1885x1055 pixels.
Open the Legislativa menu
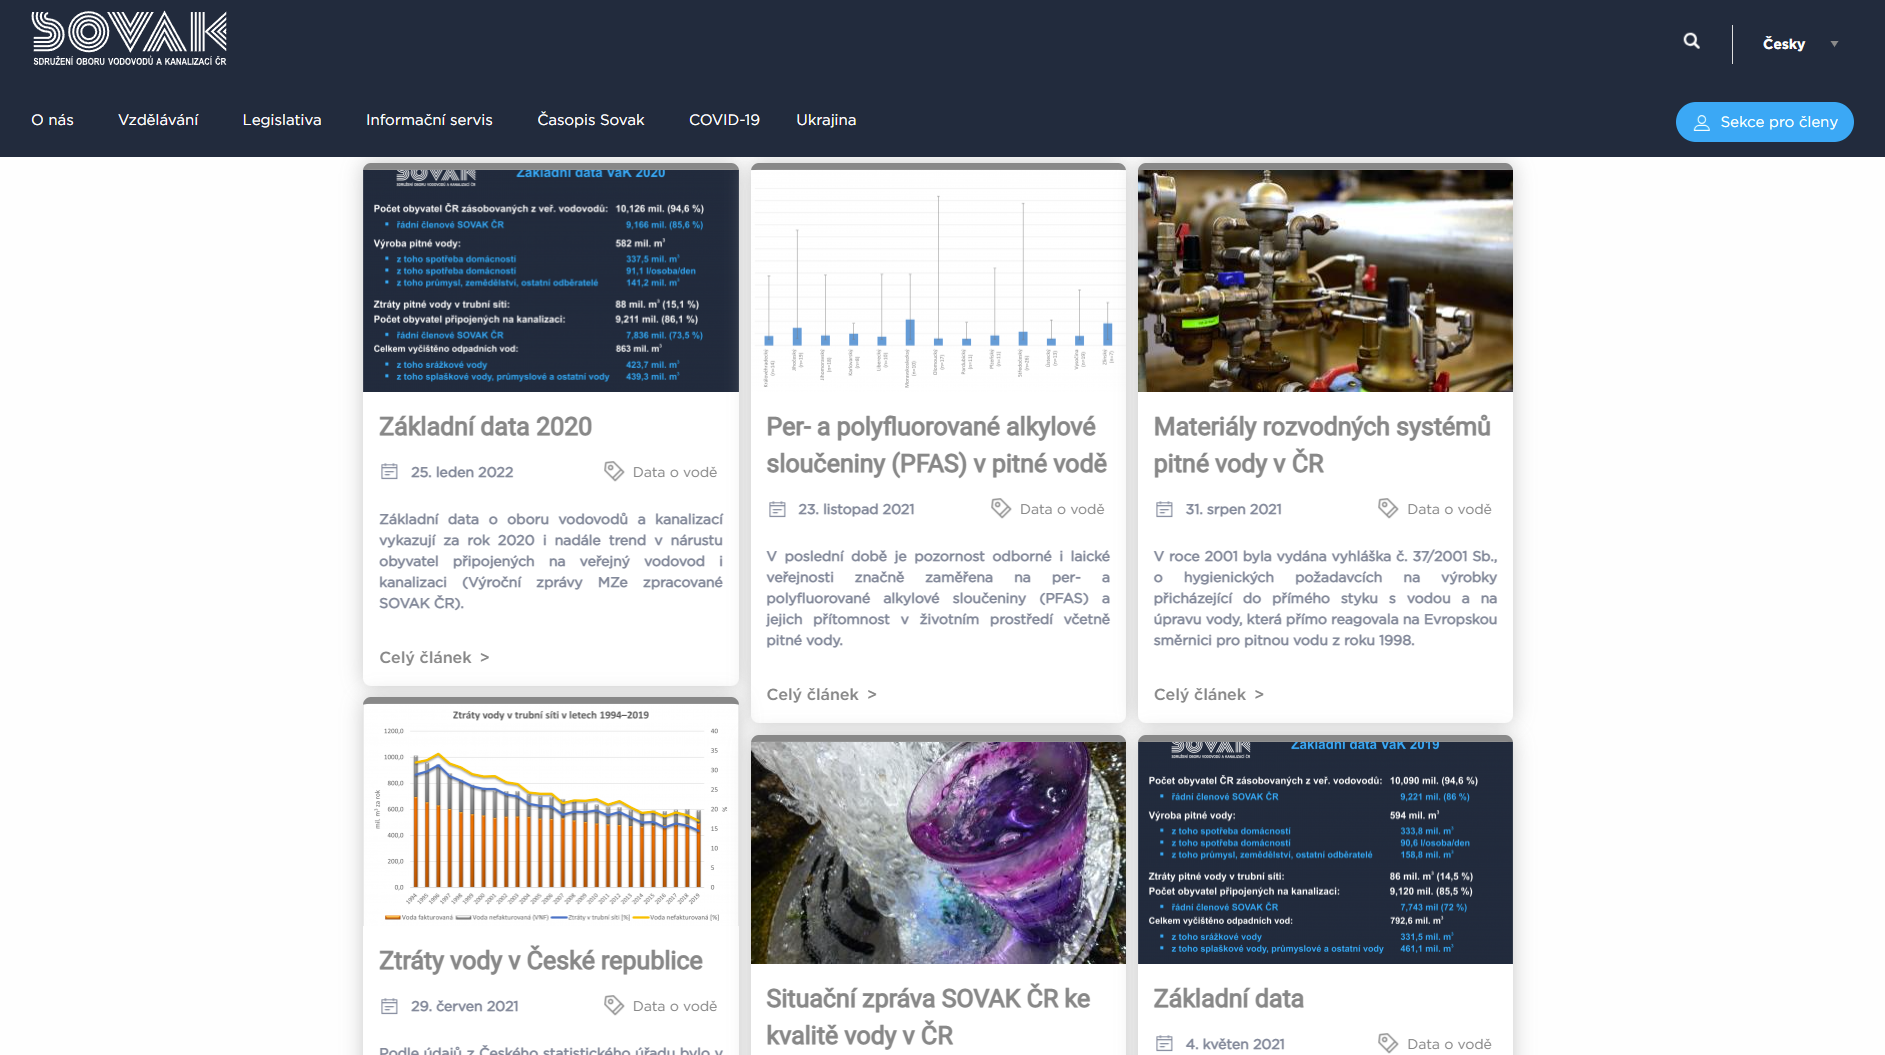pos(282,120)
